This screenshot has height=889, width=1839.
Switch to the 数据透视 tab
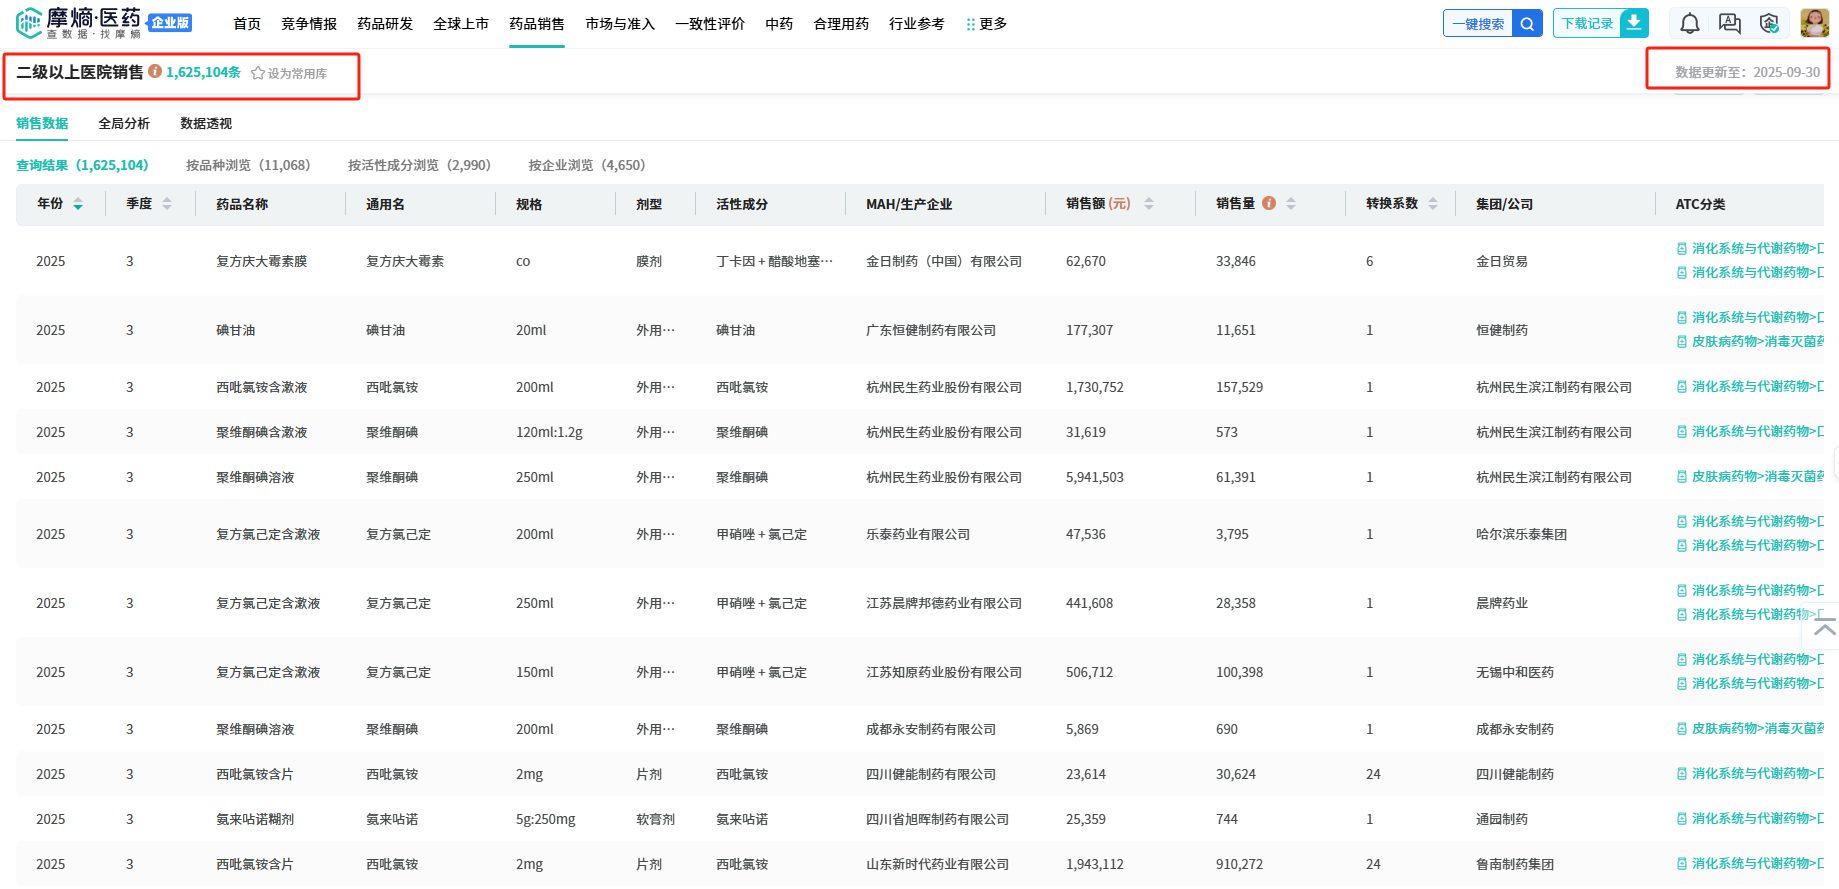pos(206,123)
